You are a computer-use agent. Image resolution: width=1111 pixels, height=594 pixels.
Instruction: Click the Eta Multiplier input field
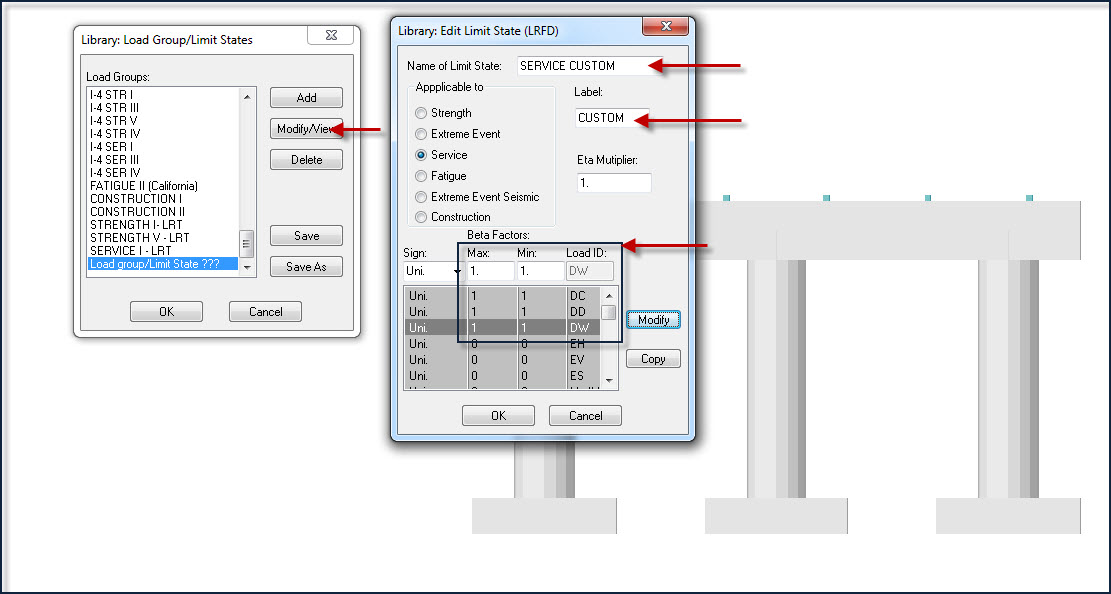613,182
